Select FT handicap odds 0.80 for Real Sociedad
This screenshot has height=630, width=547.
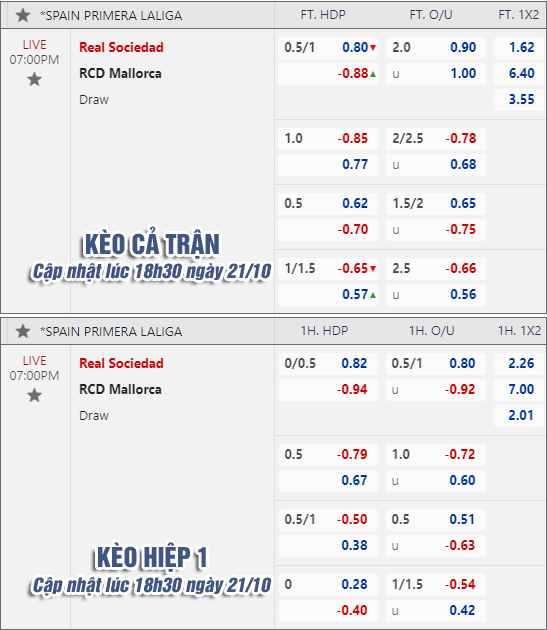pos(355,47)
